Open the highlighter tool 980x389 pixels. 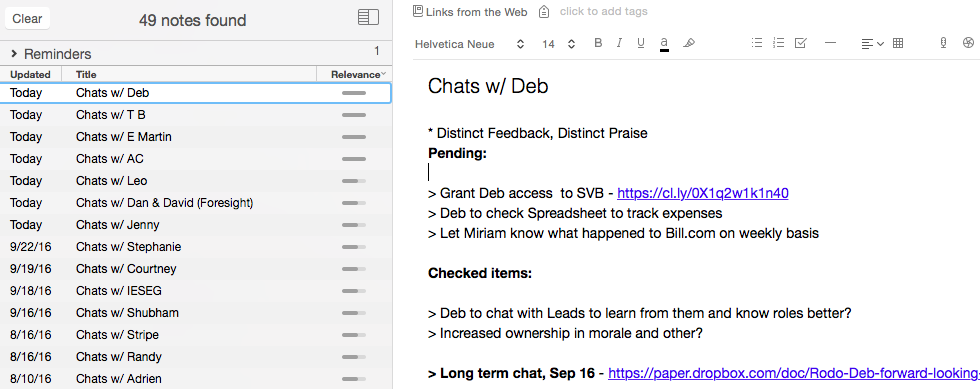(689, 43)
